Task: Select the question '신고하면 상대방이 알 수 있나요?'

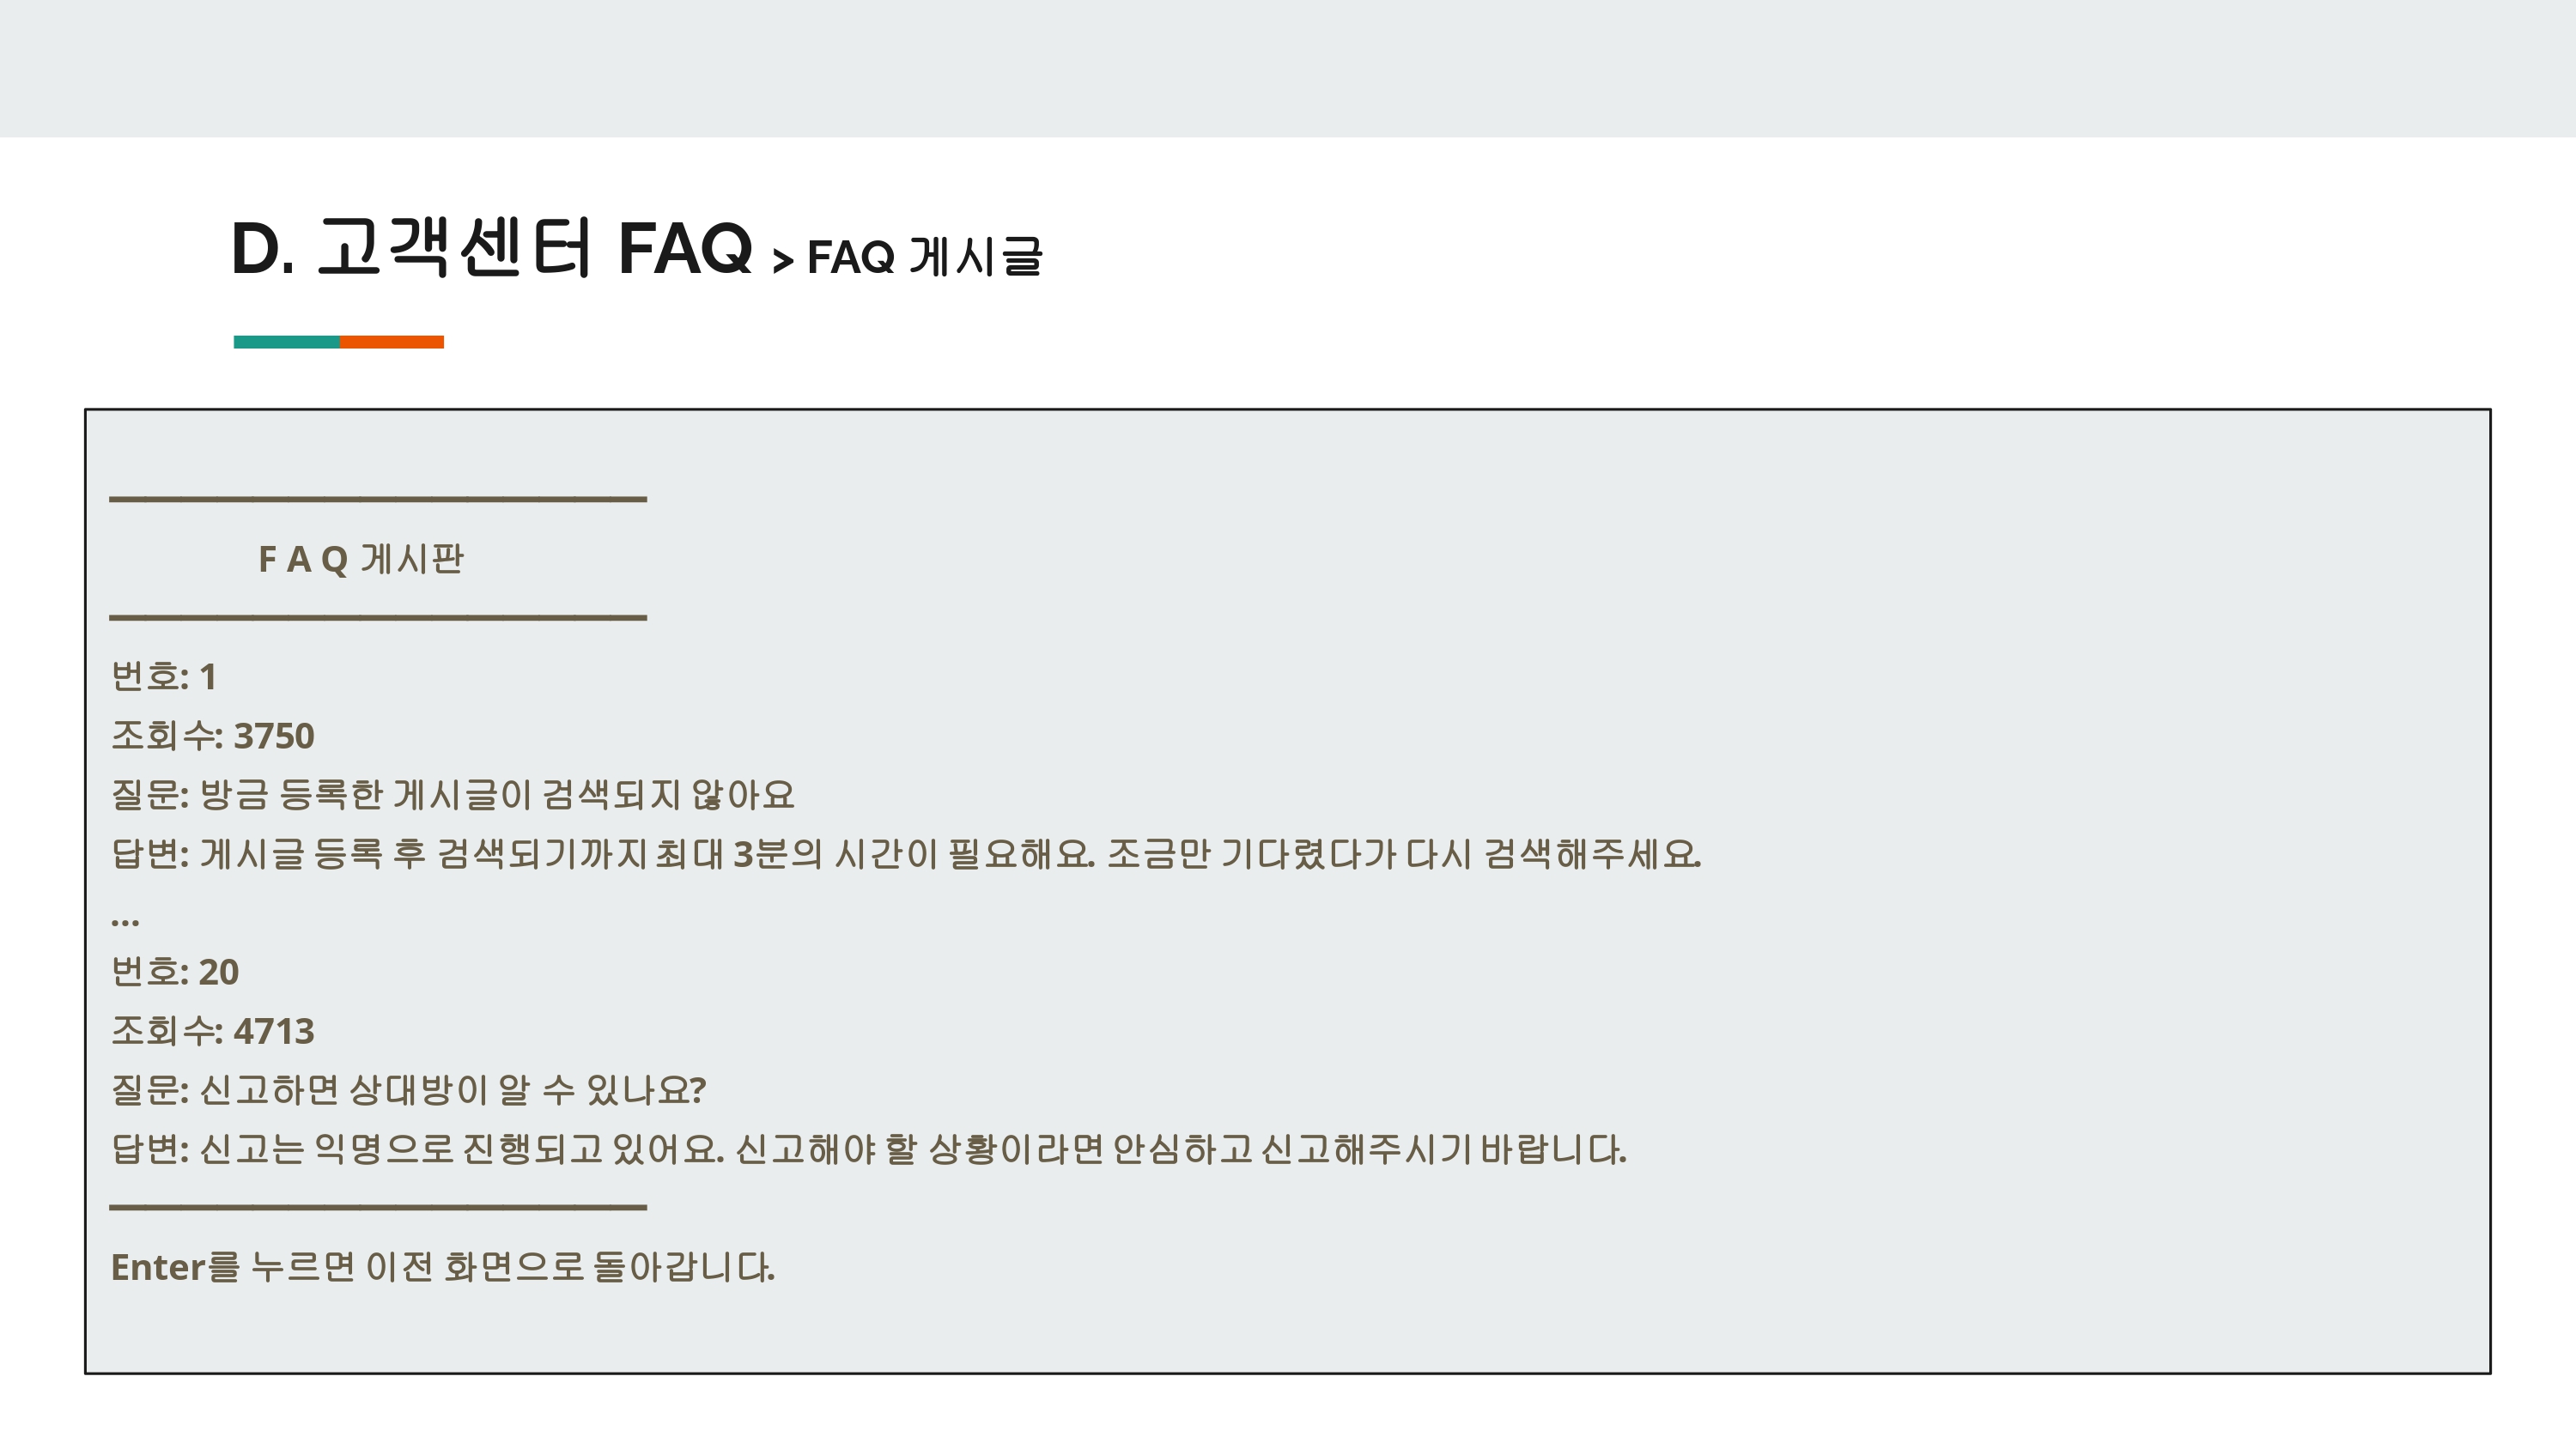Action: [x=453, y=1090]
